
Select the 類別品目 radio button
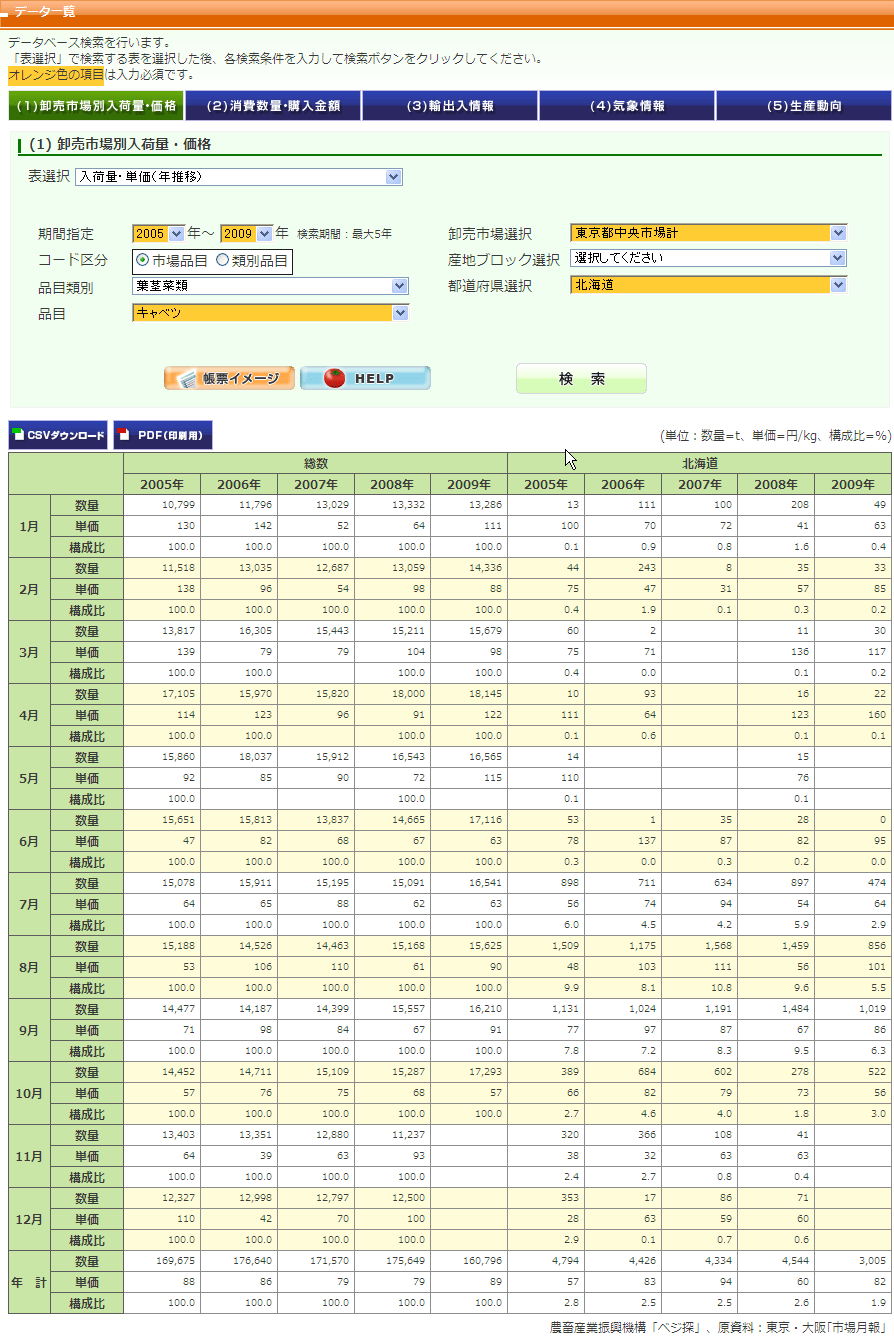[222, 261]
